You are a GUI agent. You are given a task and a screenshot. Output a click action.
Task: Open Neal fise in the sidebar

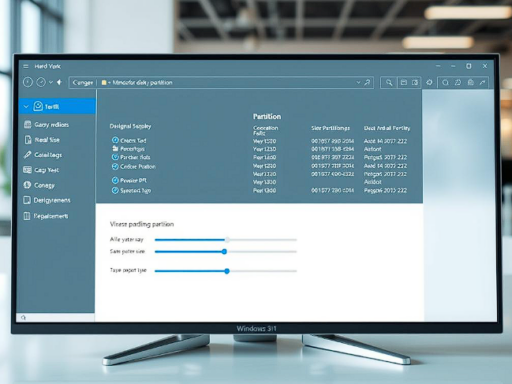point(47,140)
